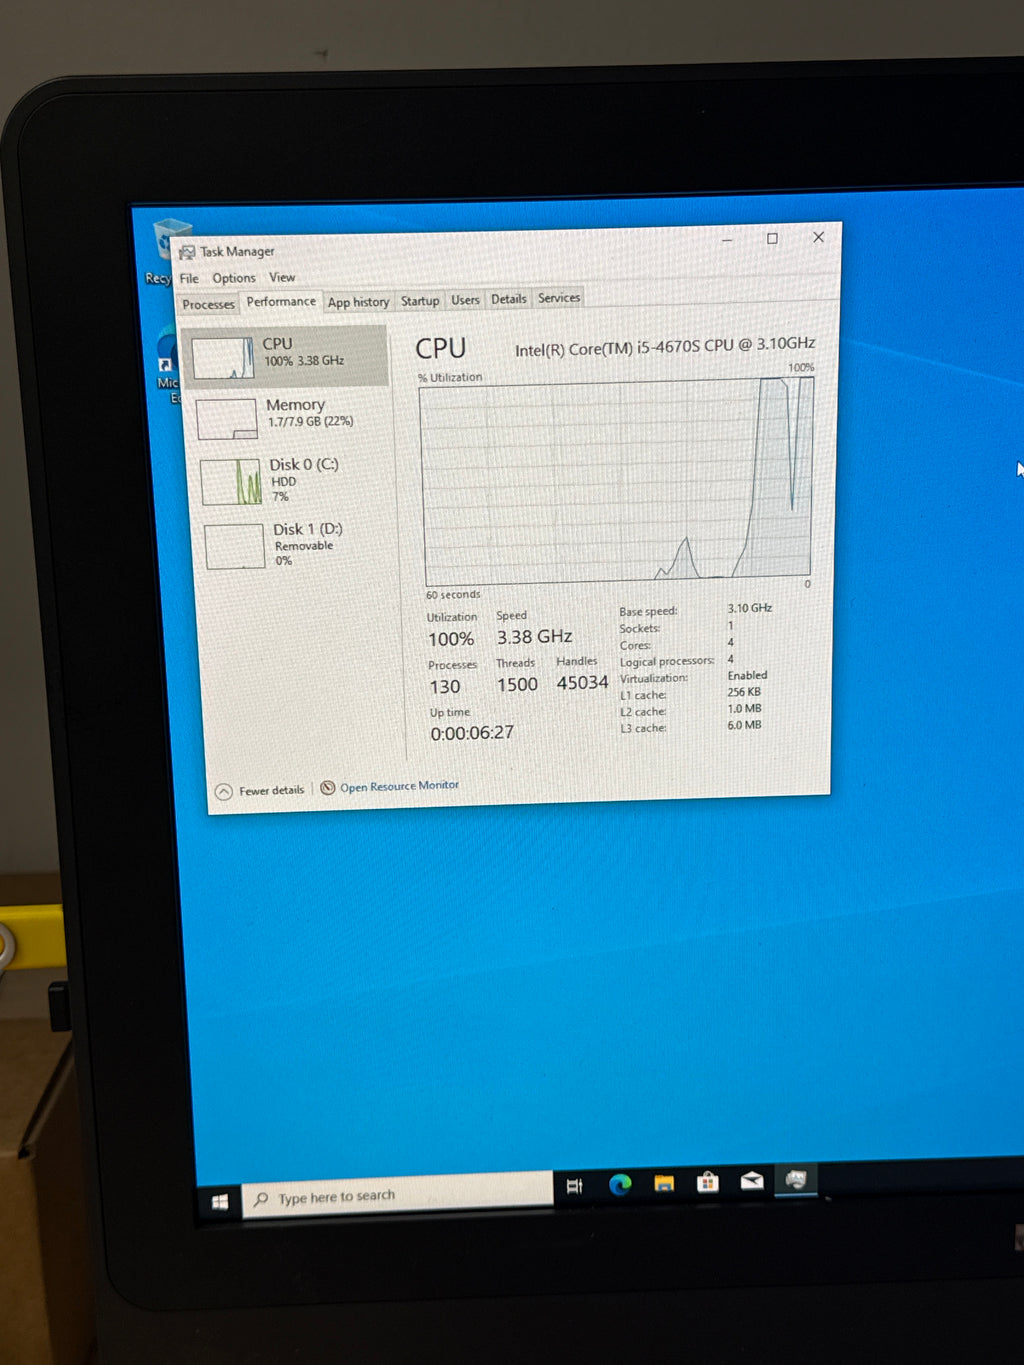The height and width of the screenshot is (1365, 1024).
Task: Open Task View from the taskbar
Action: pos(574,1186)
